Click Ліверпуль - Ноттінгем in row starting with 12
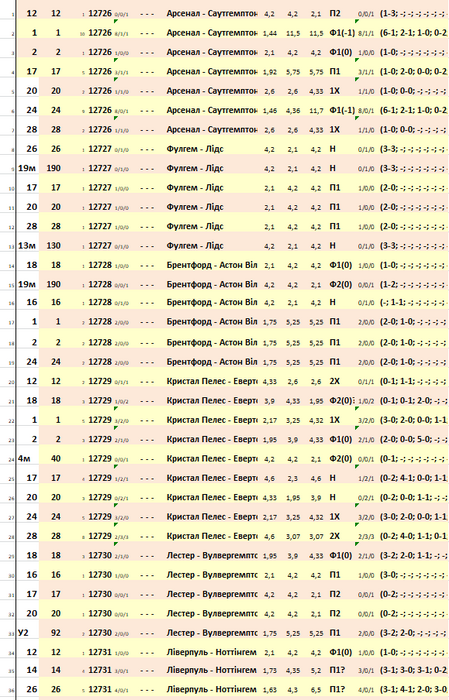The height and width of the screenshot is (700, 449). tap(212, 652)
